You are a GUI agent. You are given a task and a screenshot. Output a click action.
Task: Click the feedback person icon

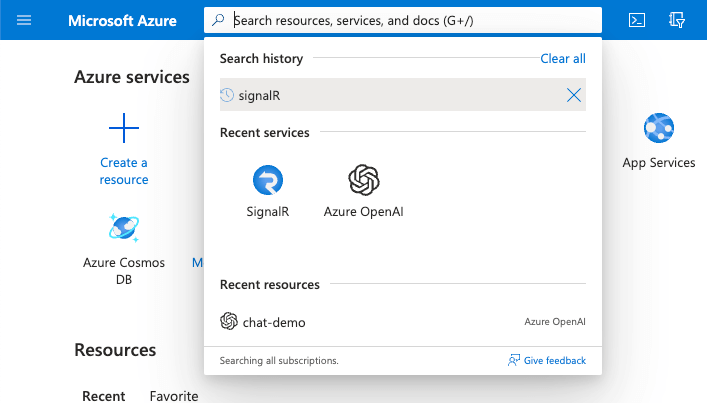[514, 360]
